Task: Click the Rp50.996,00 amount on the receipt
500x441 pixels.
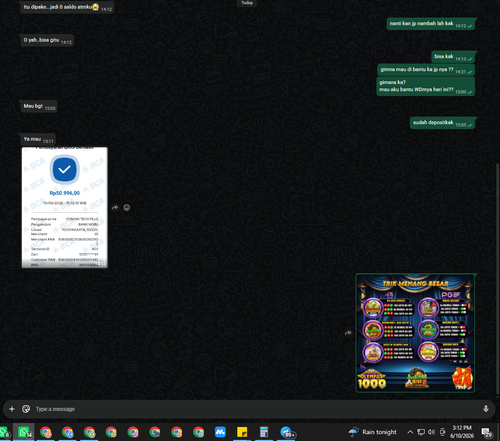Action: 65,193
